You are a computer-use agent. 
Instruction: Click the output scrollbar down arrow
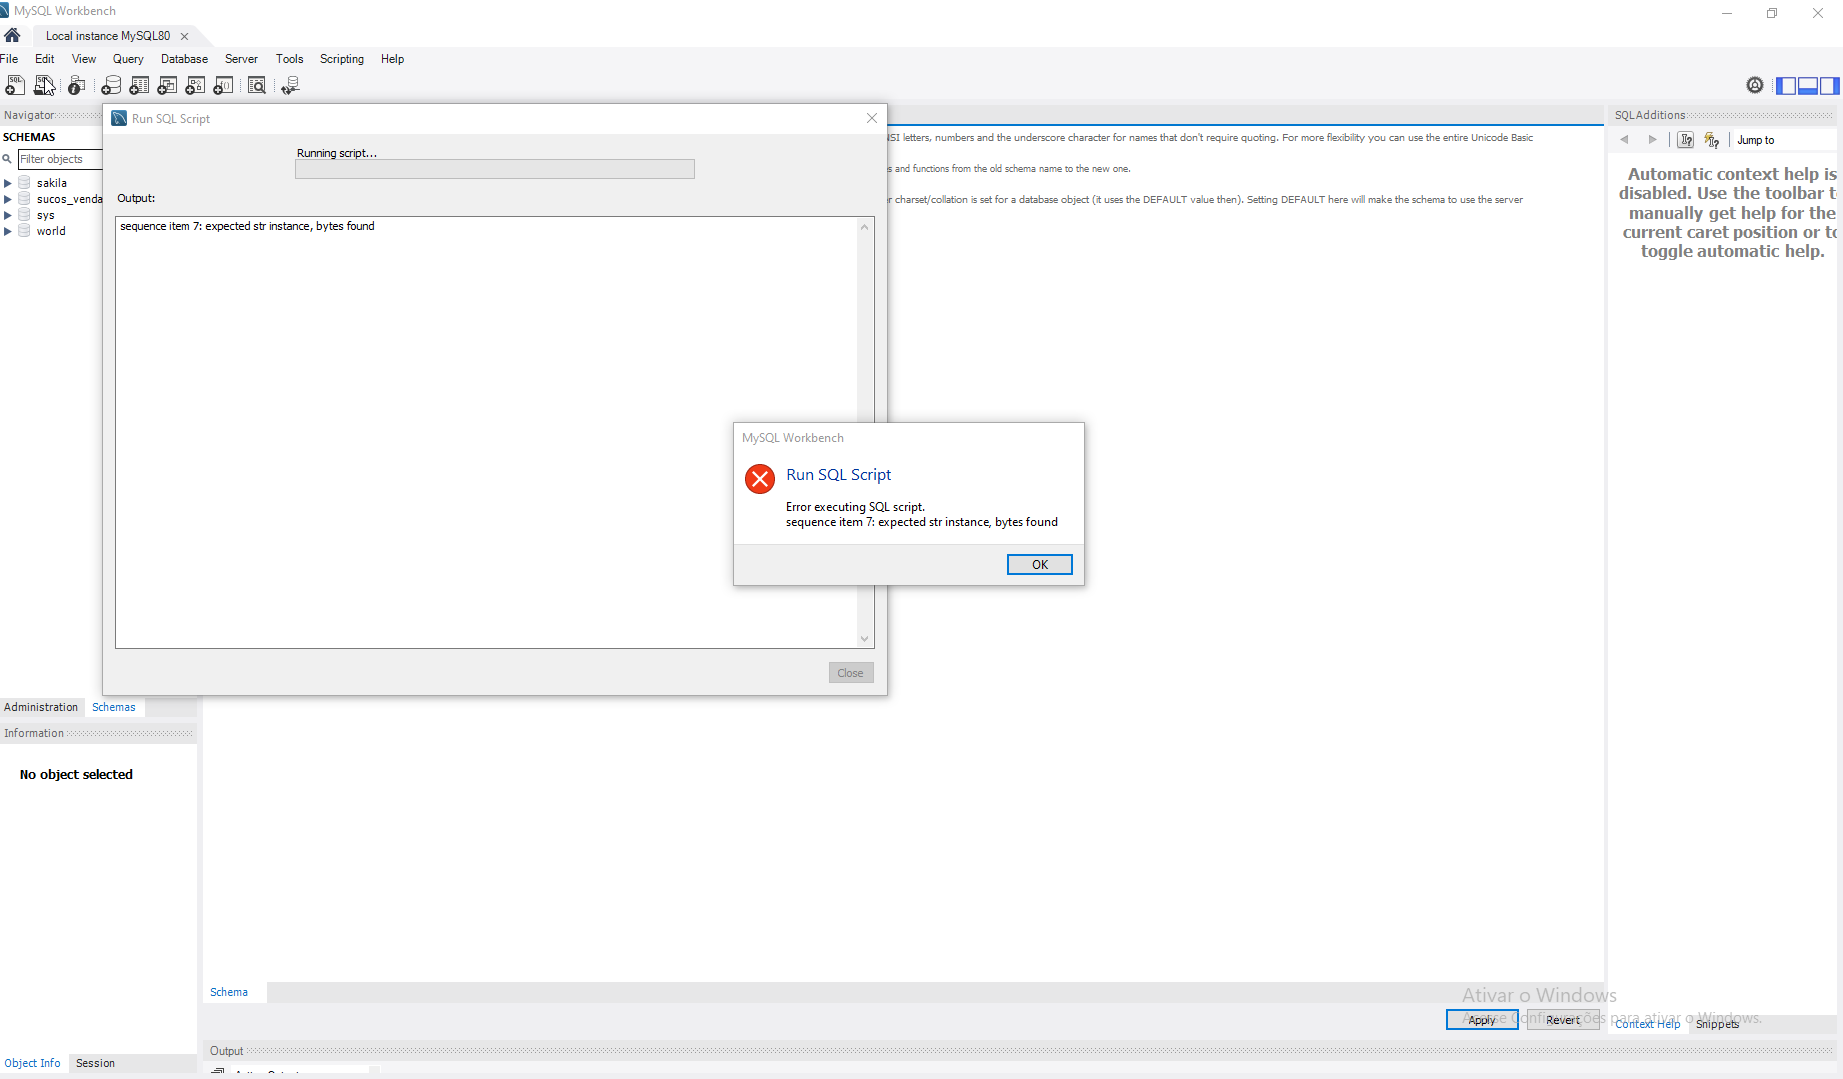(865, 639)
